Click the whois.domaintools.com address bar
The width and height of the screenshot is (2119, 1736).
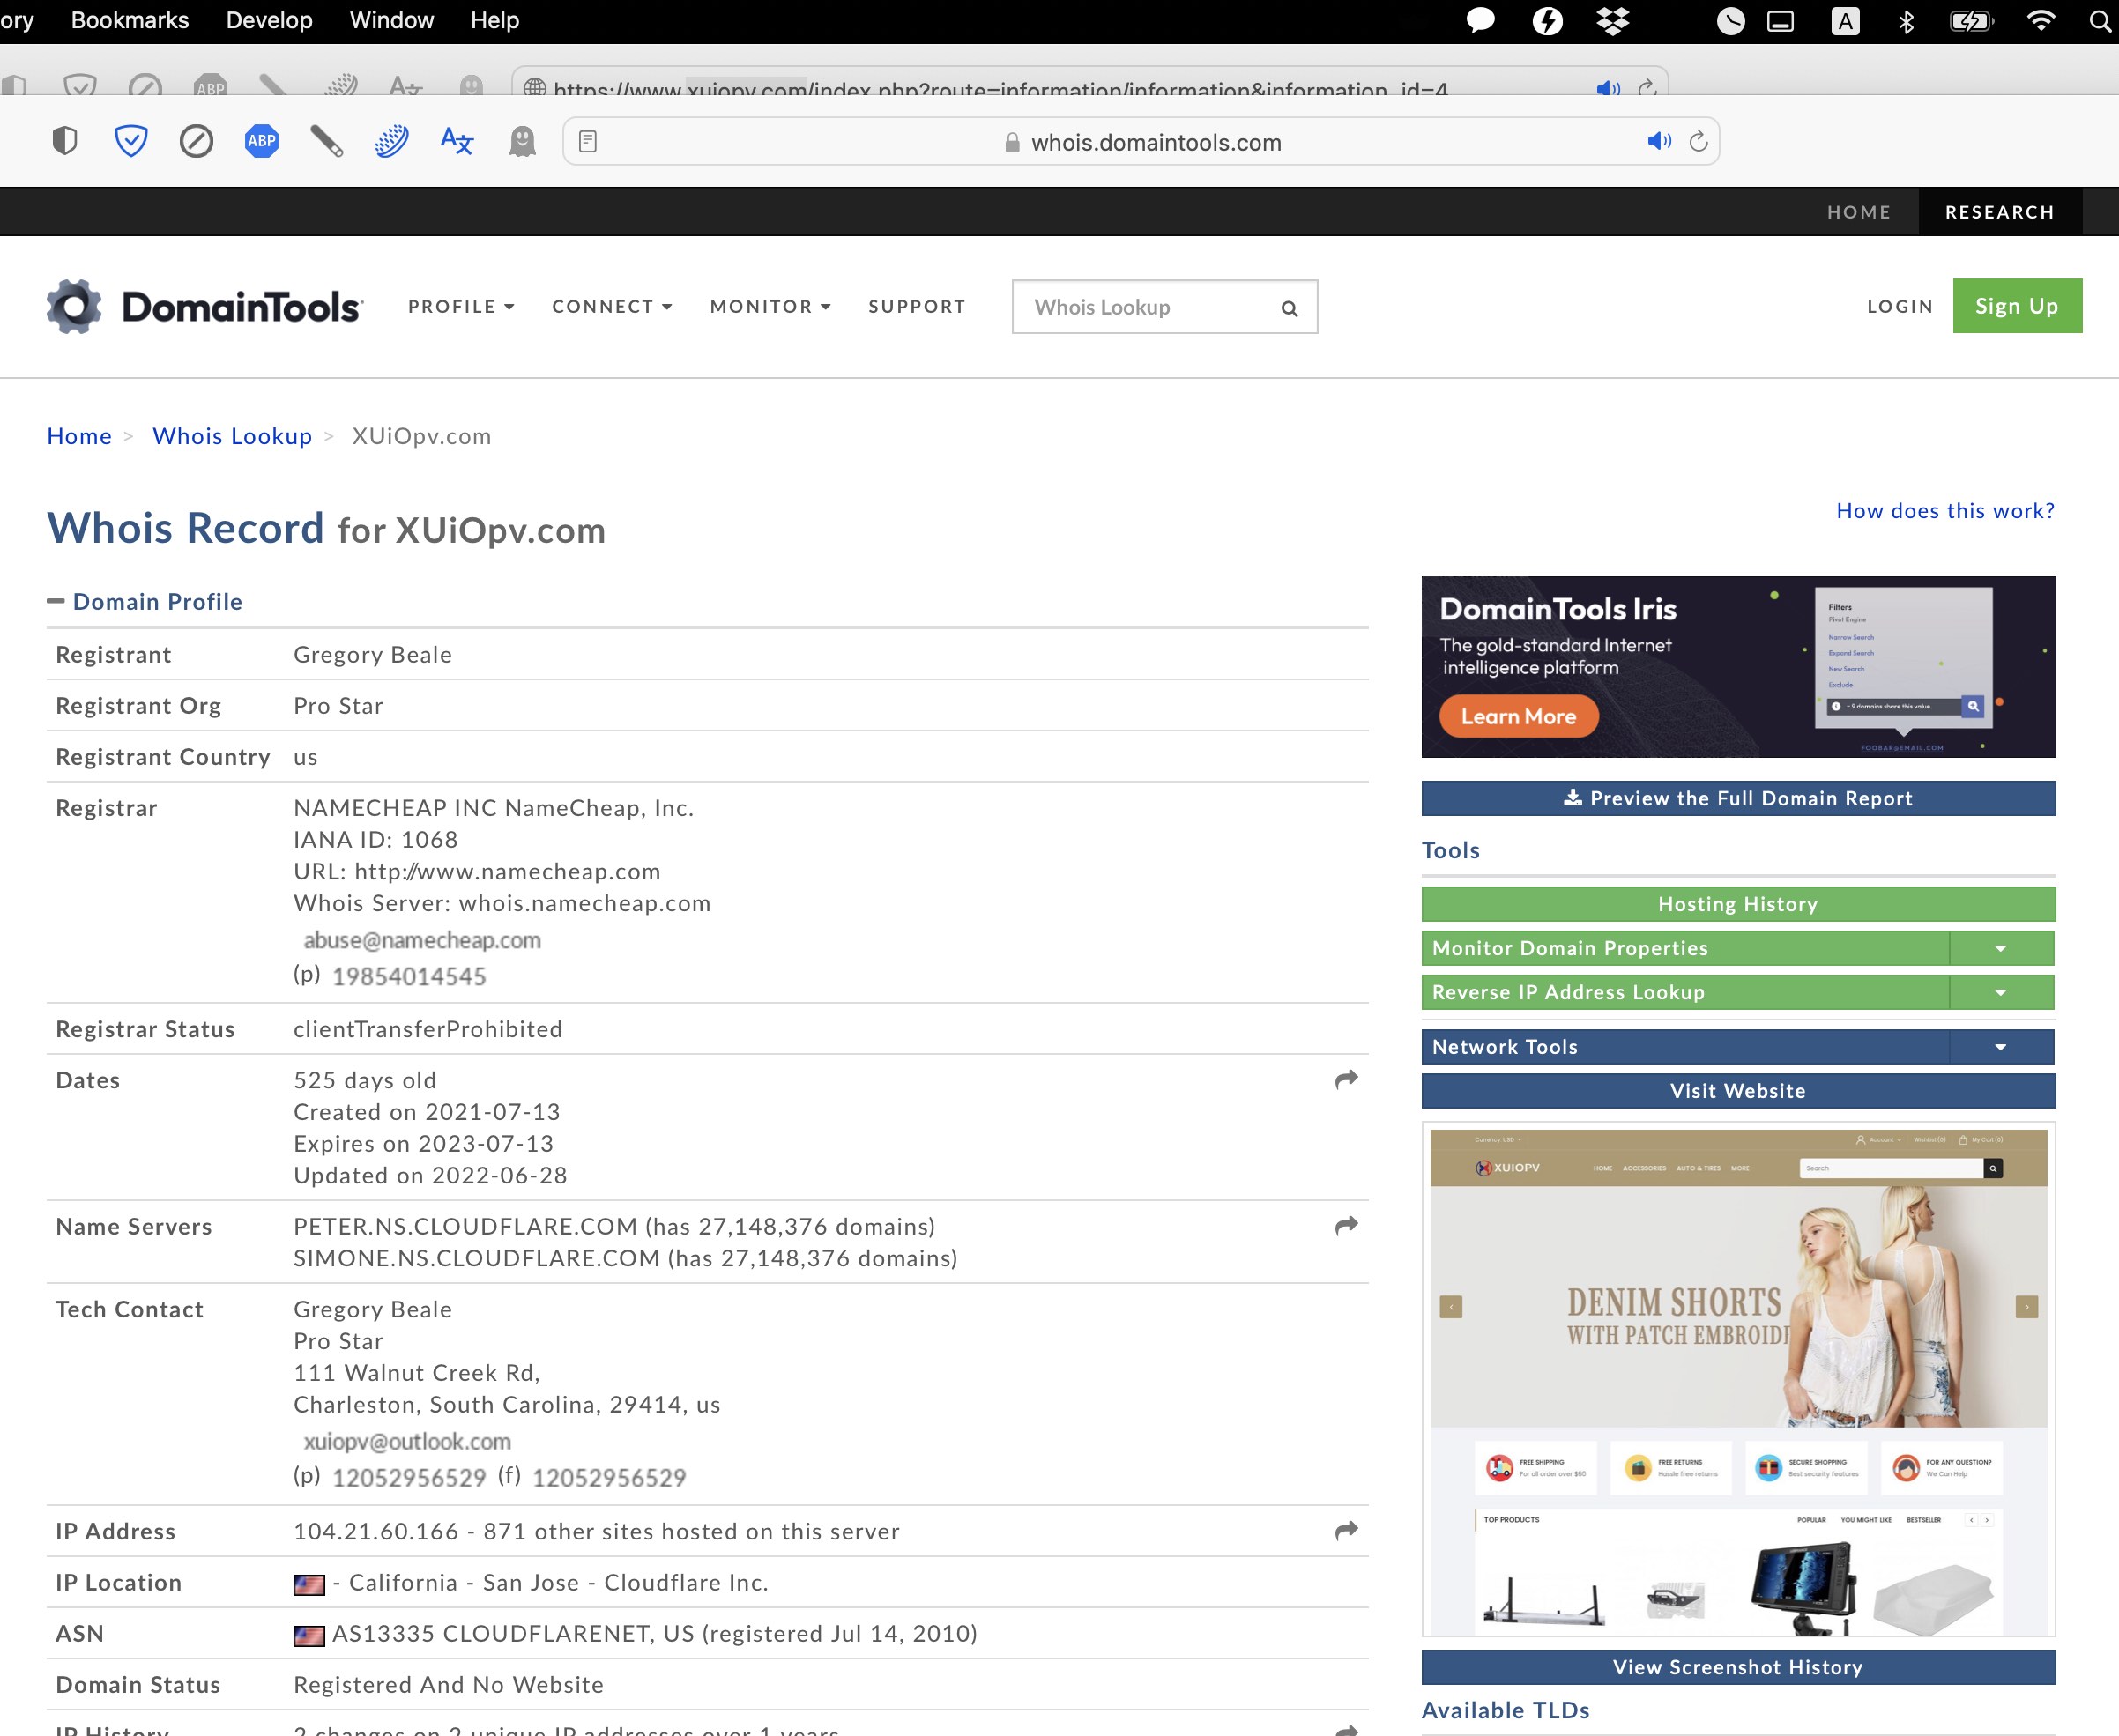[x=1141, y=142]
